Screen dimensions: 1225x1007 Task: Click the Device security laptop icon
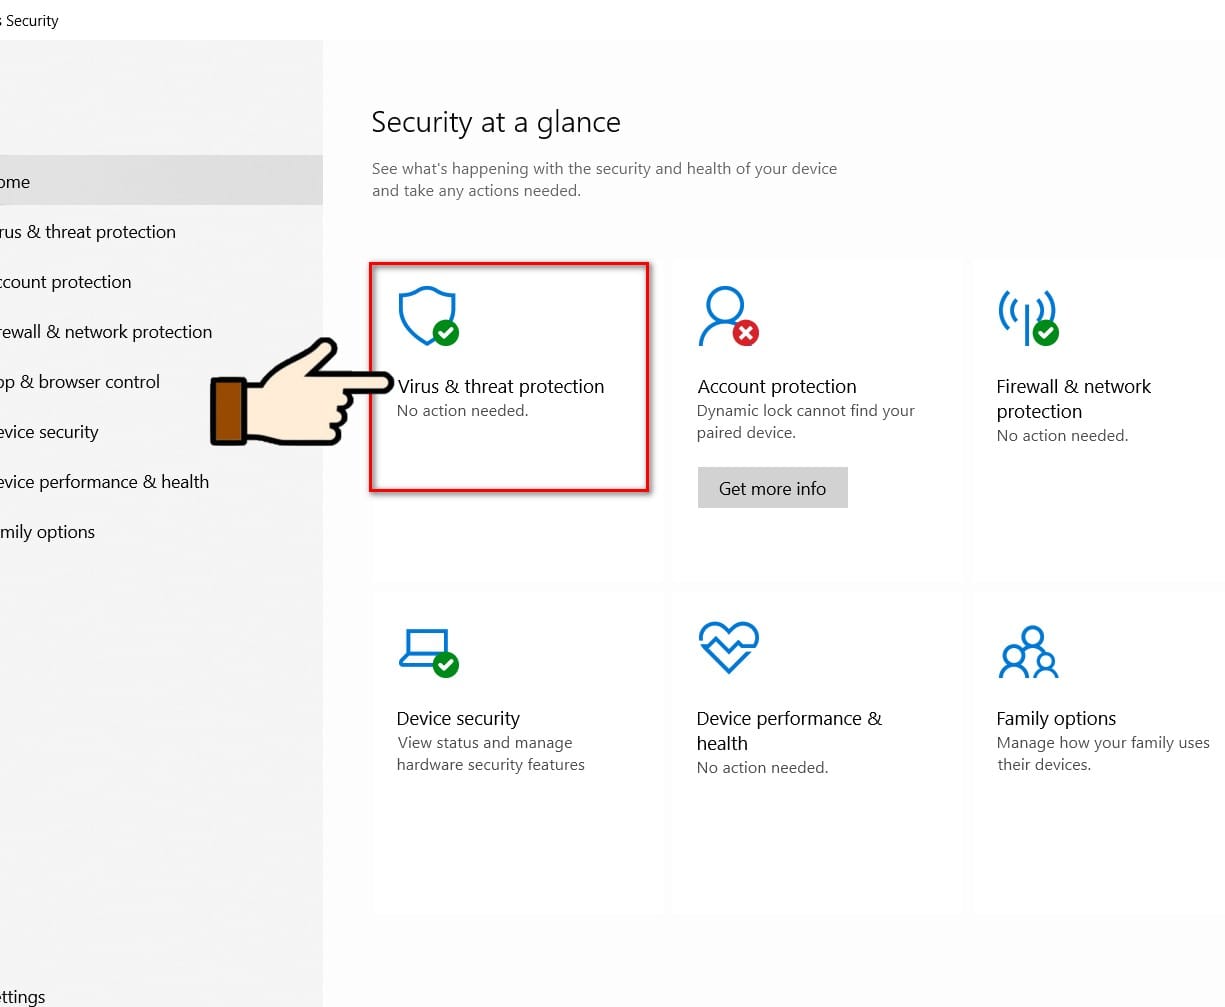pyautogui.click(x=427, y=650)
